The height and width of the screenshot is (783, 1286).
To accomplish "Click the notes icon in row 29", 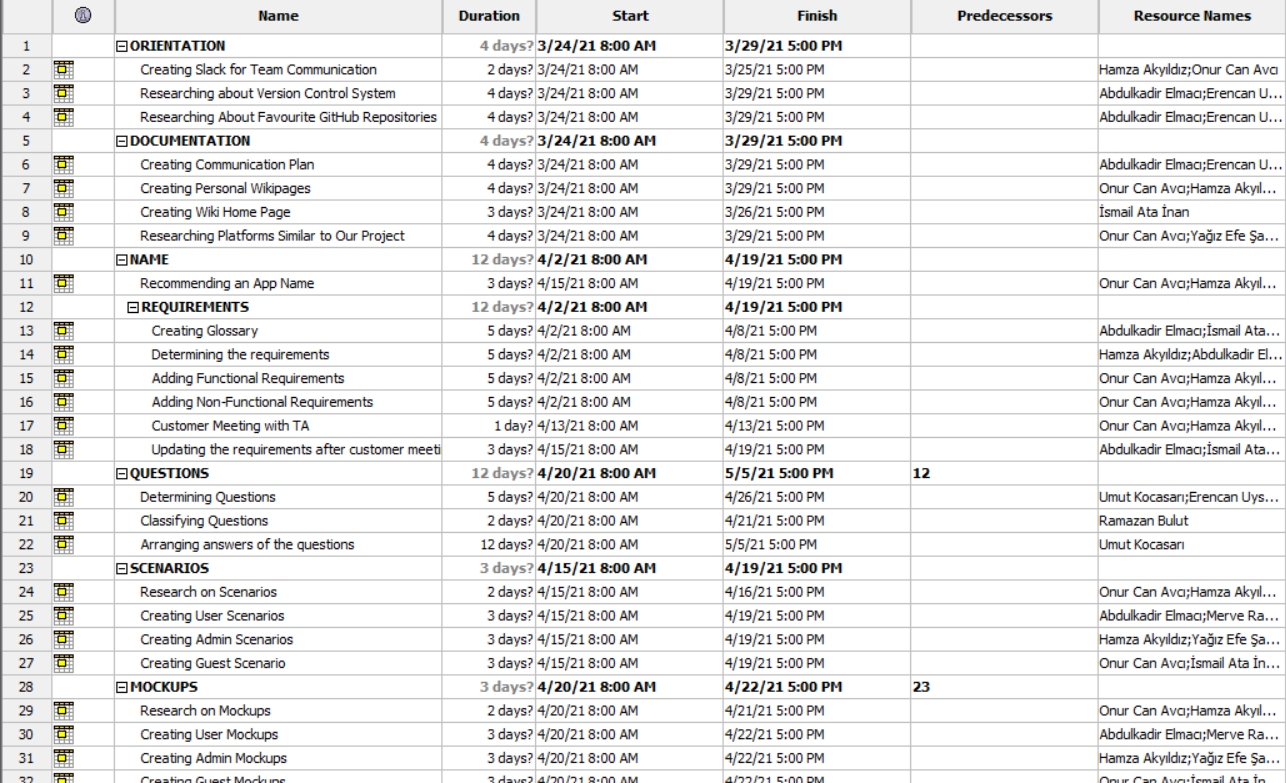I will 63,711.
